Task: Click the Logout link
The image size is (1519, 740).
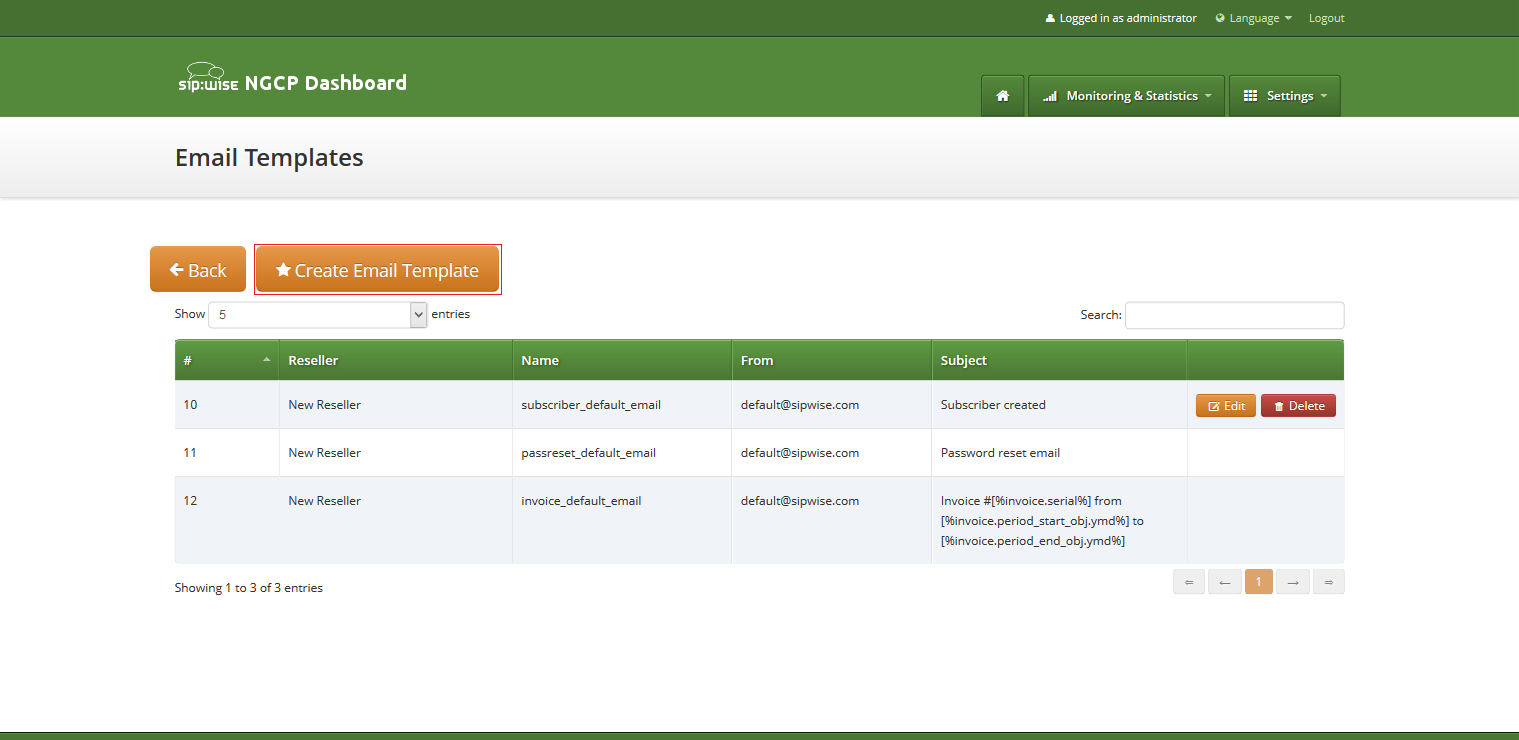Action: click(1326, 17)
